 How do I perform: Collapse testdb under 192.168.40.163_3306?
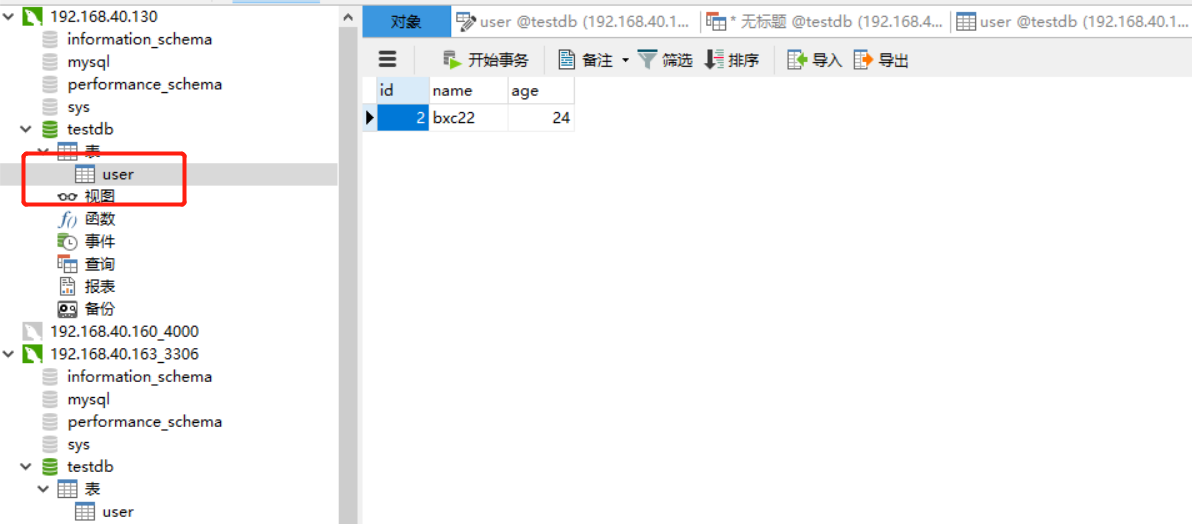(x=26, y=466)
